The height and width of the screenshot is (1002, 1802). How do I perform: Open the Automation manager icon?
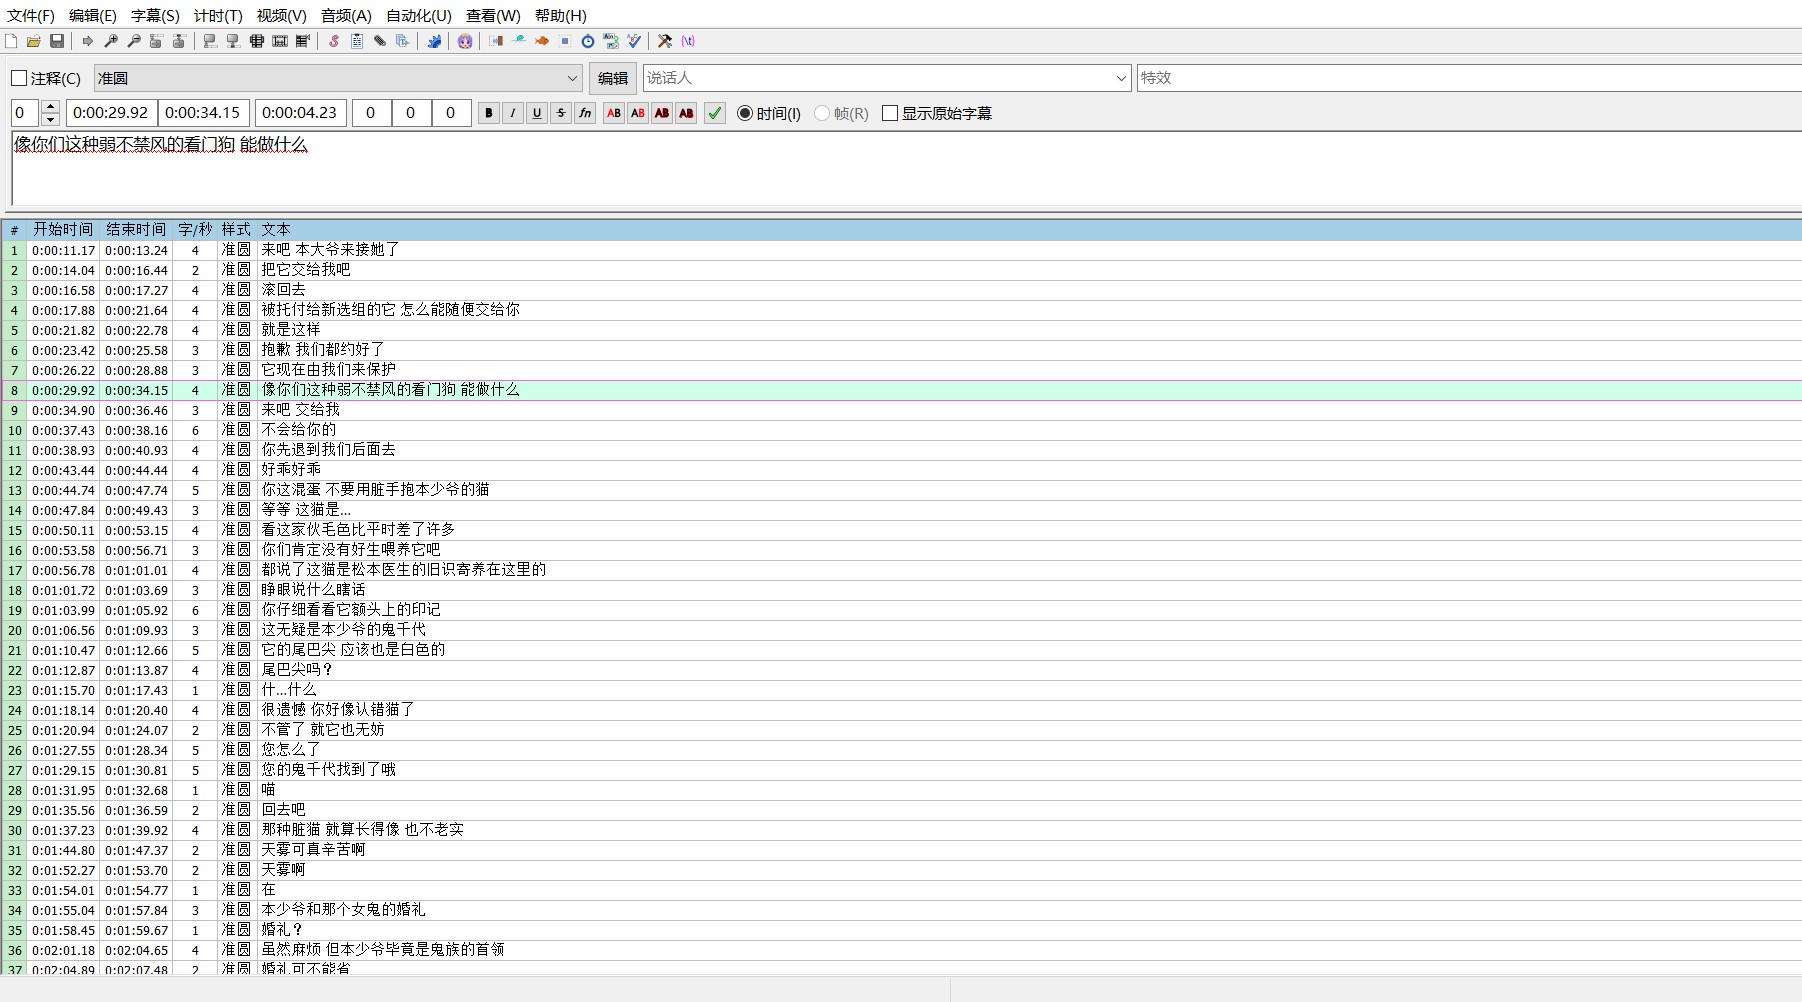pos(434,41)
